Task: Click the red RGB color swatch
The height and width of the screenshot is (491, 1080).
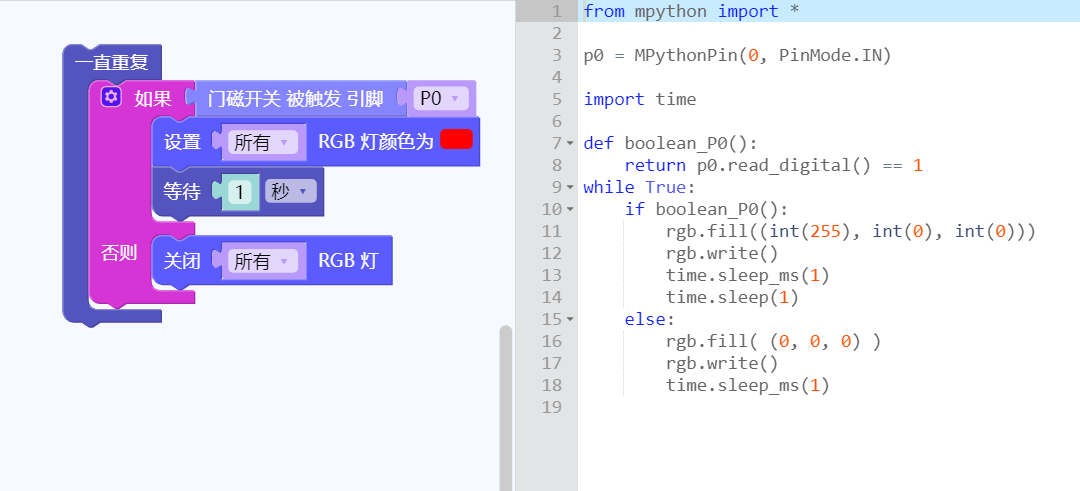Action: tap(456, 140)
